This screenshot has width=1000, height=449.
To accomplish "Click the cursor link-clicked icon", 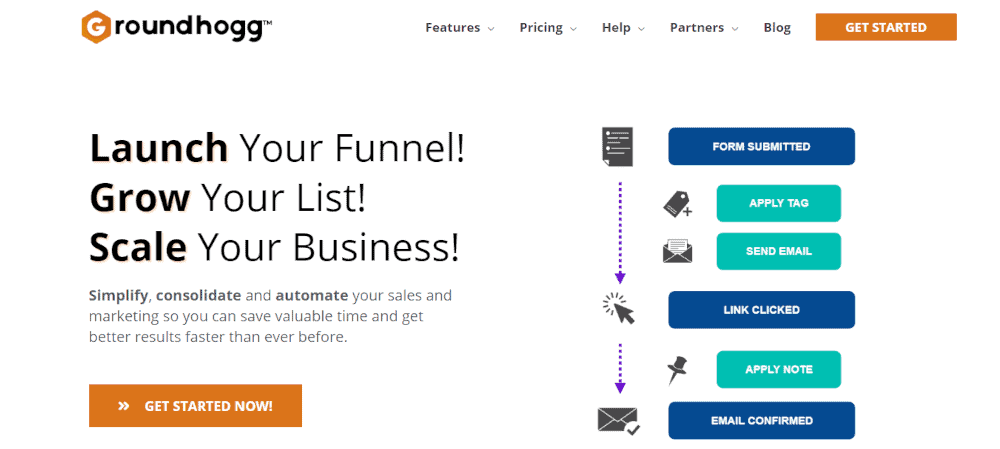I will pos(619,309).
